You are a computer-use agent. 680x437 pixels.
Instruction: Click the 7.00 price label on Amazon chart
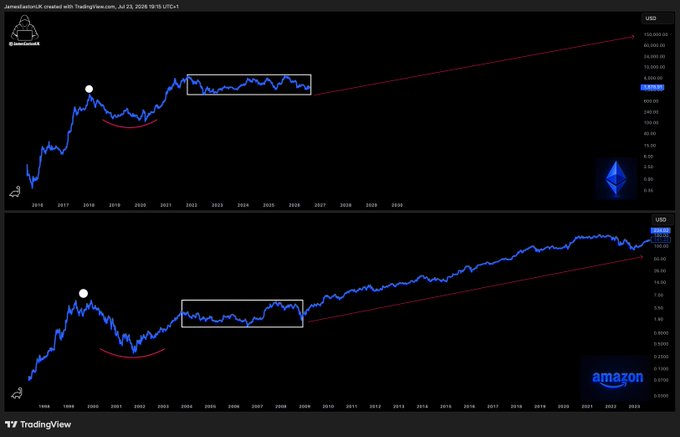pos(660,295)
